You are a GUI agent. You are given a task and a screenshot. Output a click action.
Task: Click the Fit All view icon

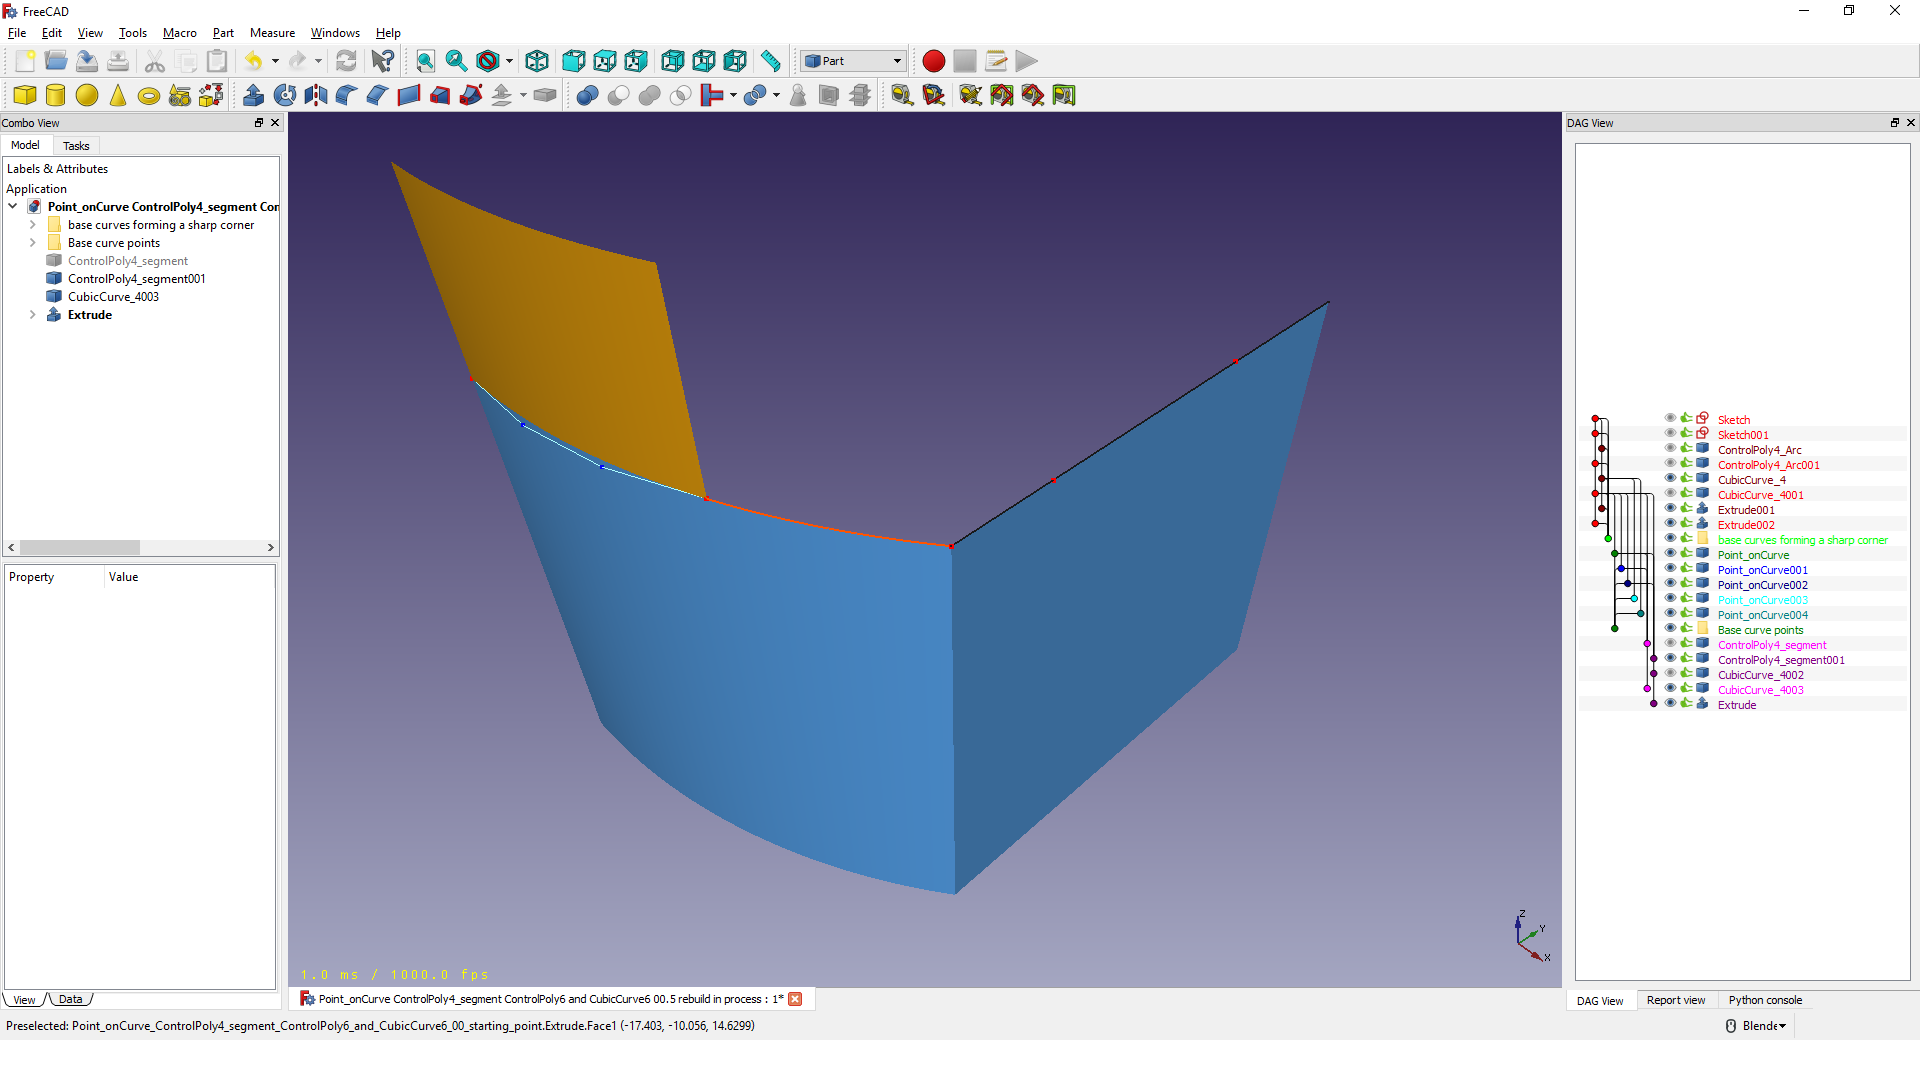pyautogui.click(x=426, y=62)
